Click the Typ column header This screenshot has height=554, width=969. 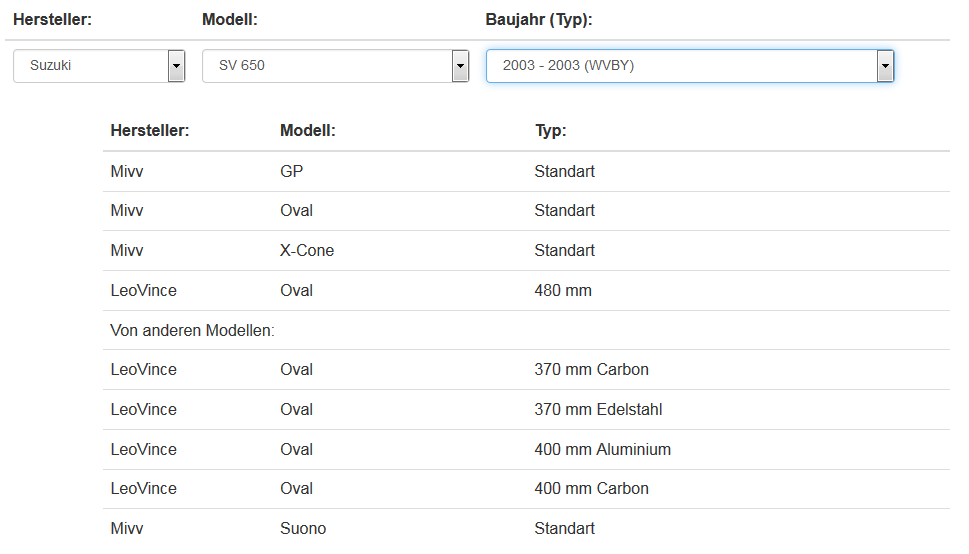point(550,131)
